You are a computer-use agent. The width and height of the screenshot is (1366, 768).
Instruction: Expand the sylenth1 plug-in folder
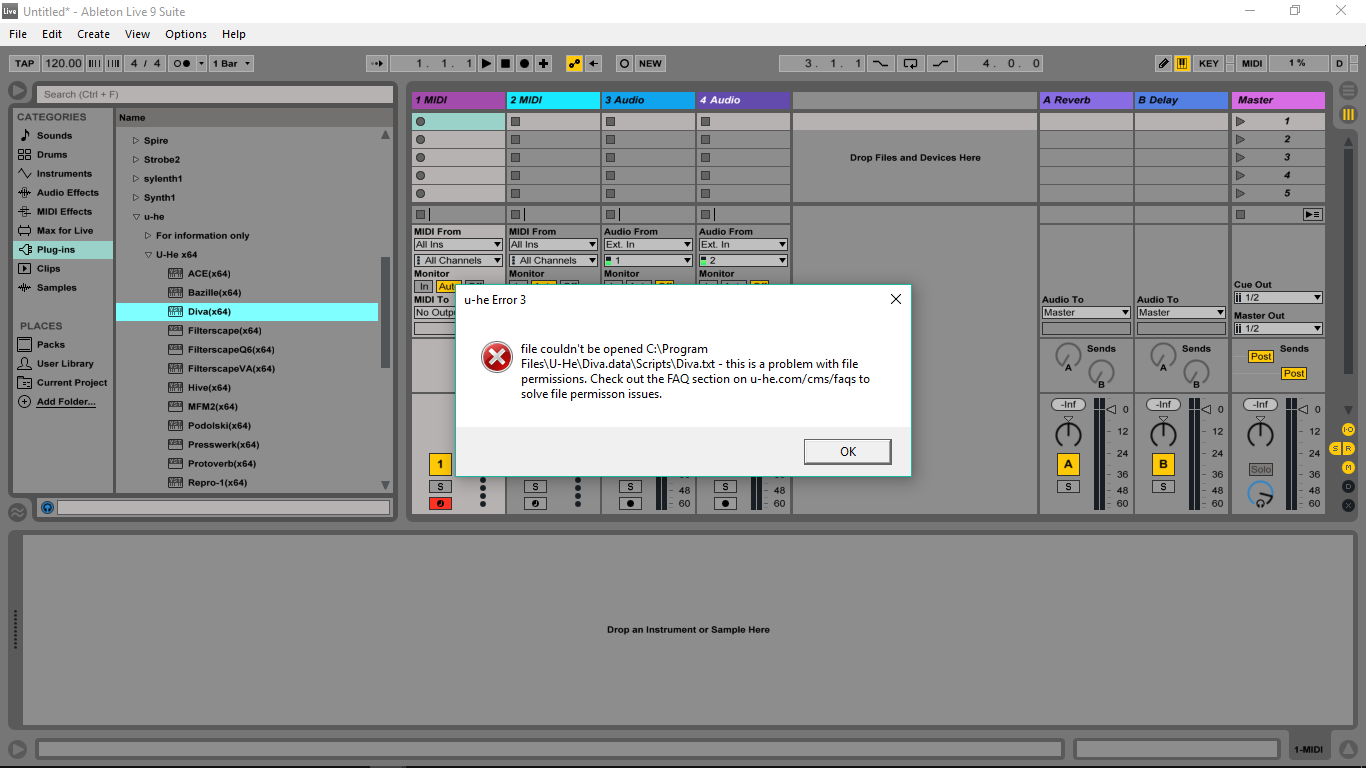136,179
